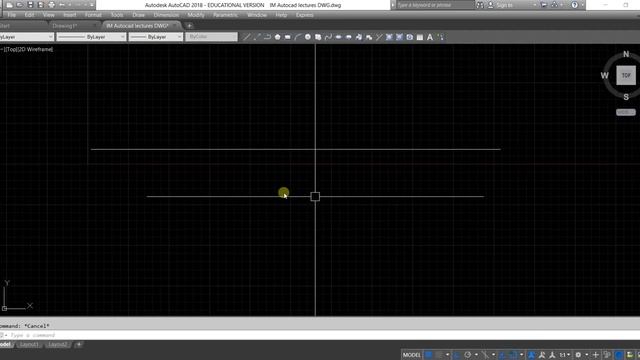Switch to the Drawing1 tab
640x360 pixels.
pos(64,26)
